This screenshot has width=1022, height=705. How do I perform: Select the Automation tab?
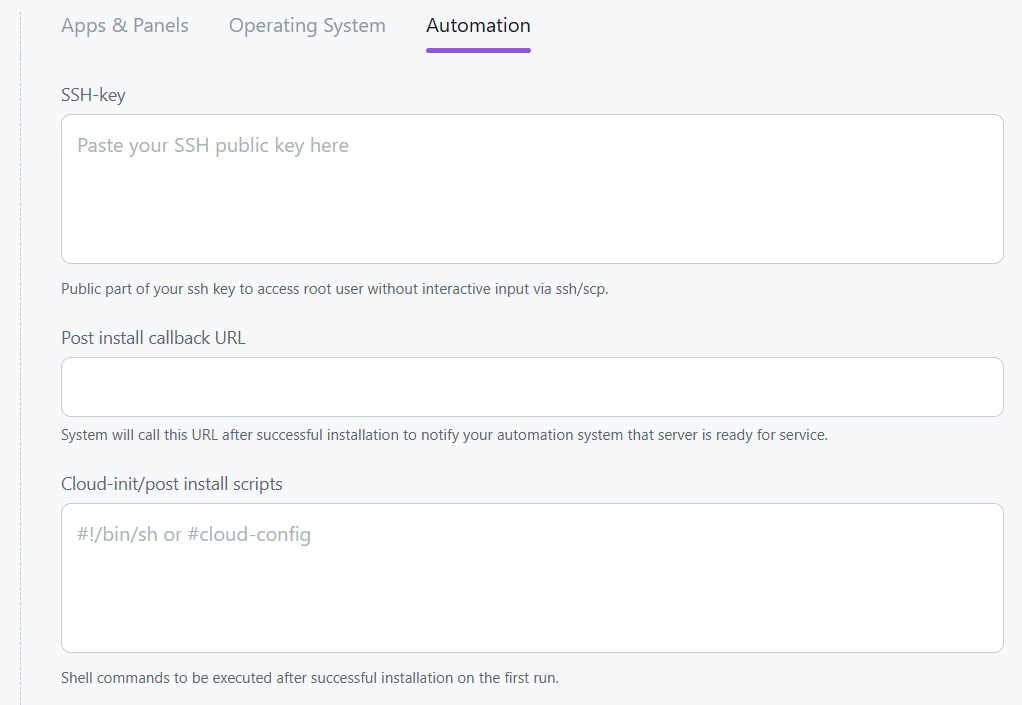[478, 26]
